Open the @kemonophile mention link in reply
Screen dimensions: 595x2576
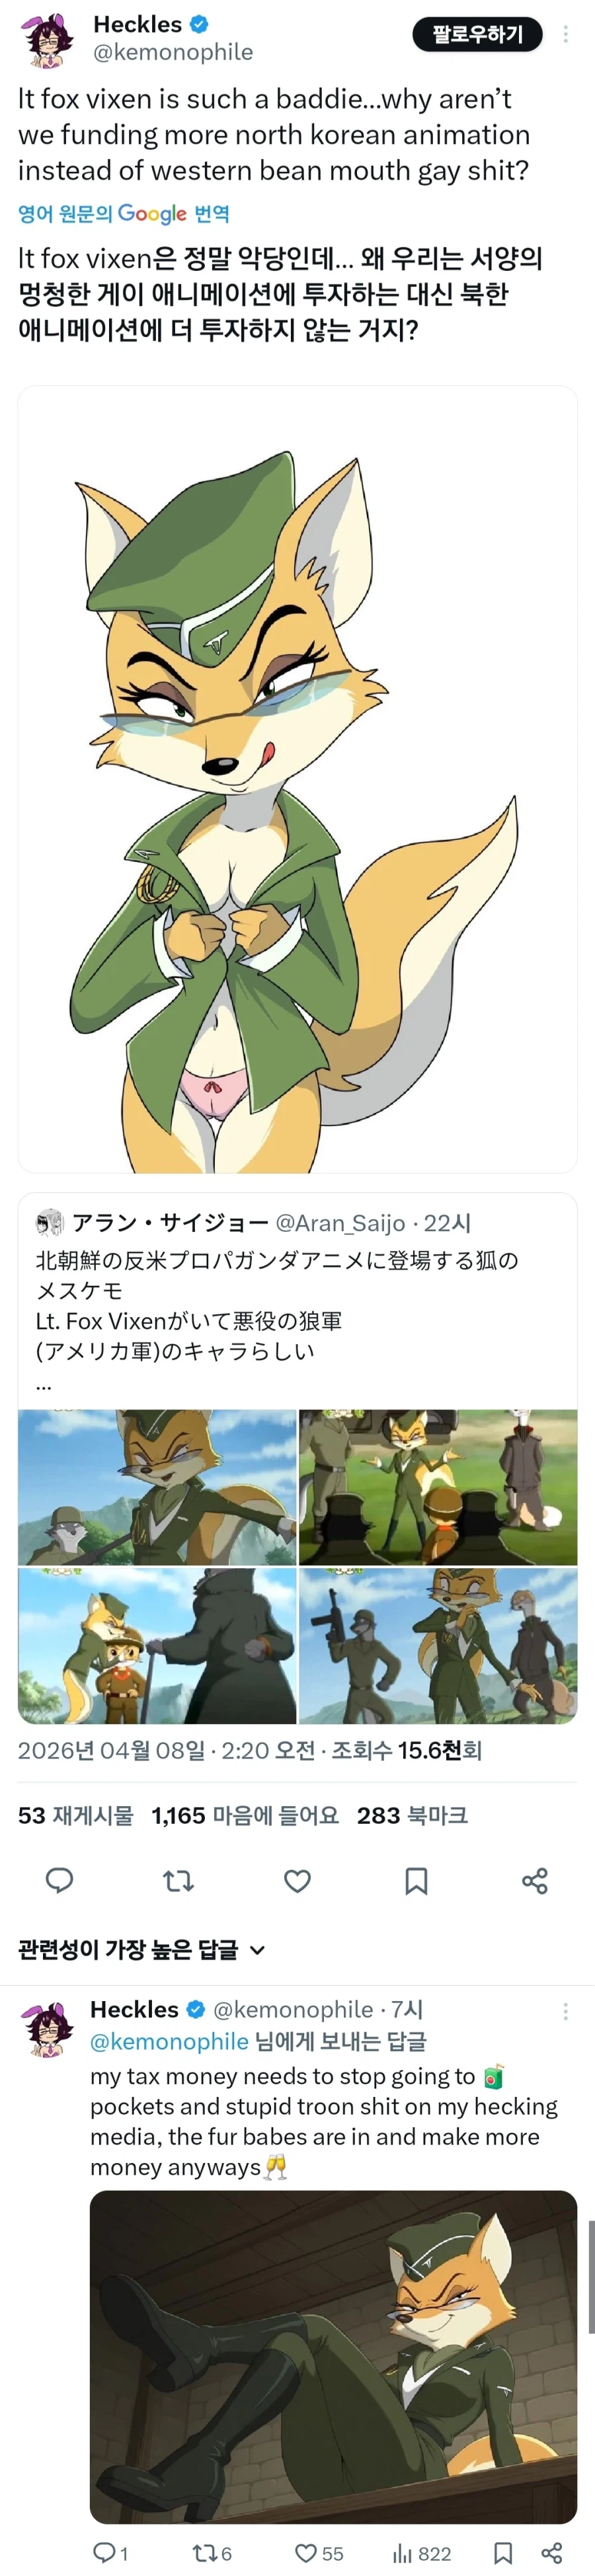[169, 2041]
